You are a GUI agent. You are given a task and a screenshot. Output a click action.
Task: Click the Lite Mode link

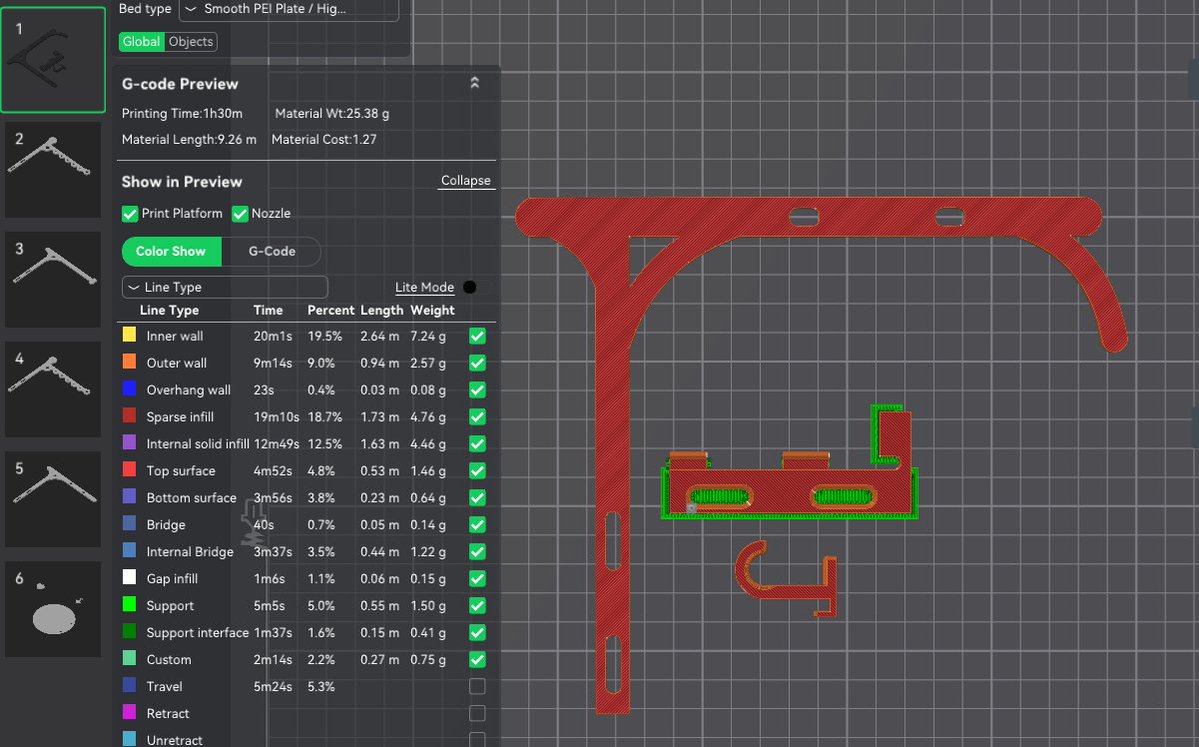click(424, 287)
